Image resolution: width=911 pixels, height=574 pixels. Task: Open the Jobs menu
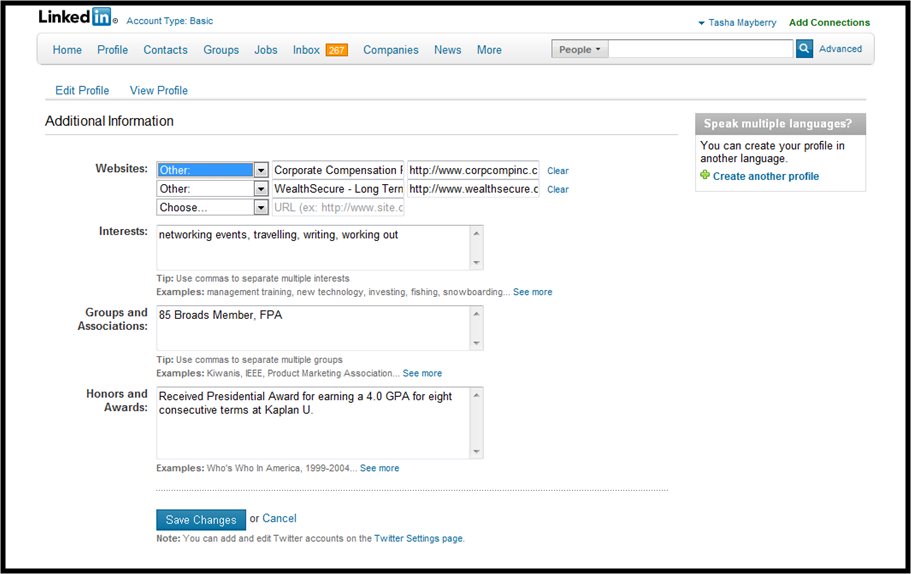(x=266, y=50)
